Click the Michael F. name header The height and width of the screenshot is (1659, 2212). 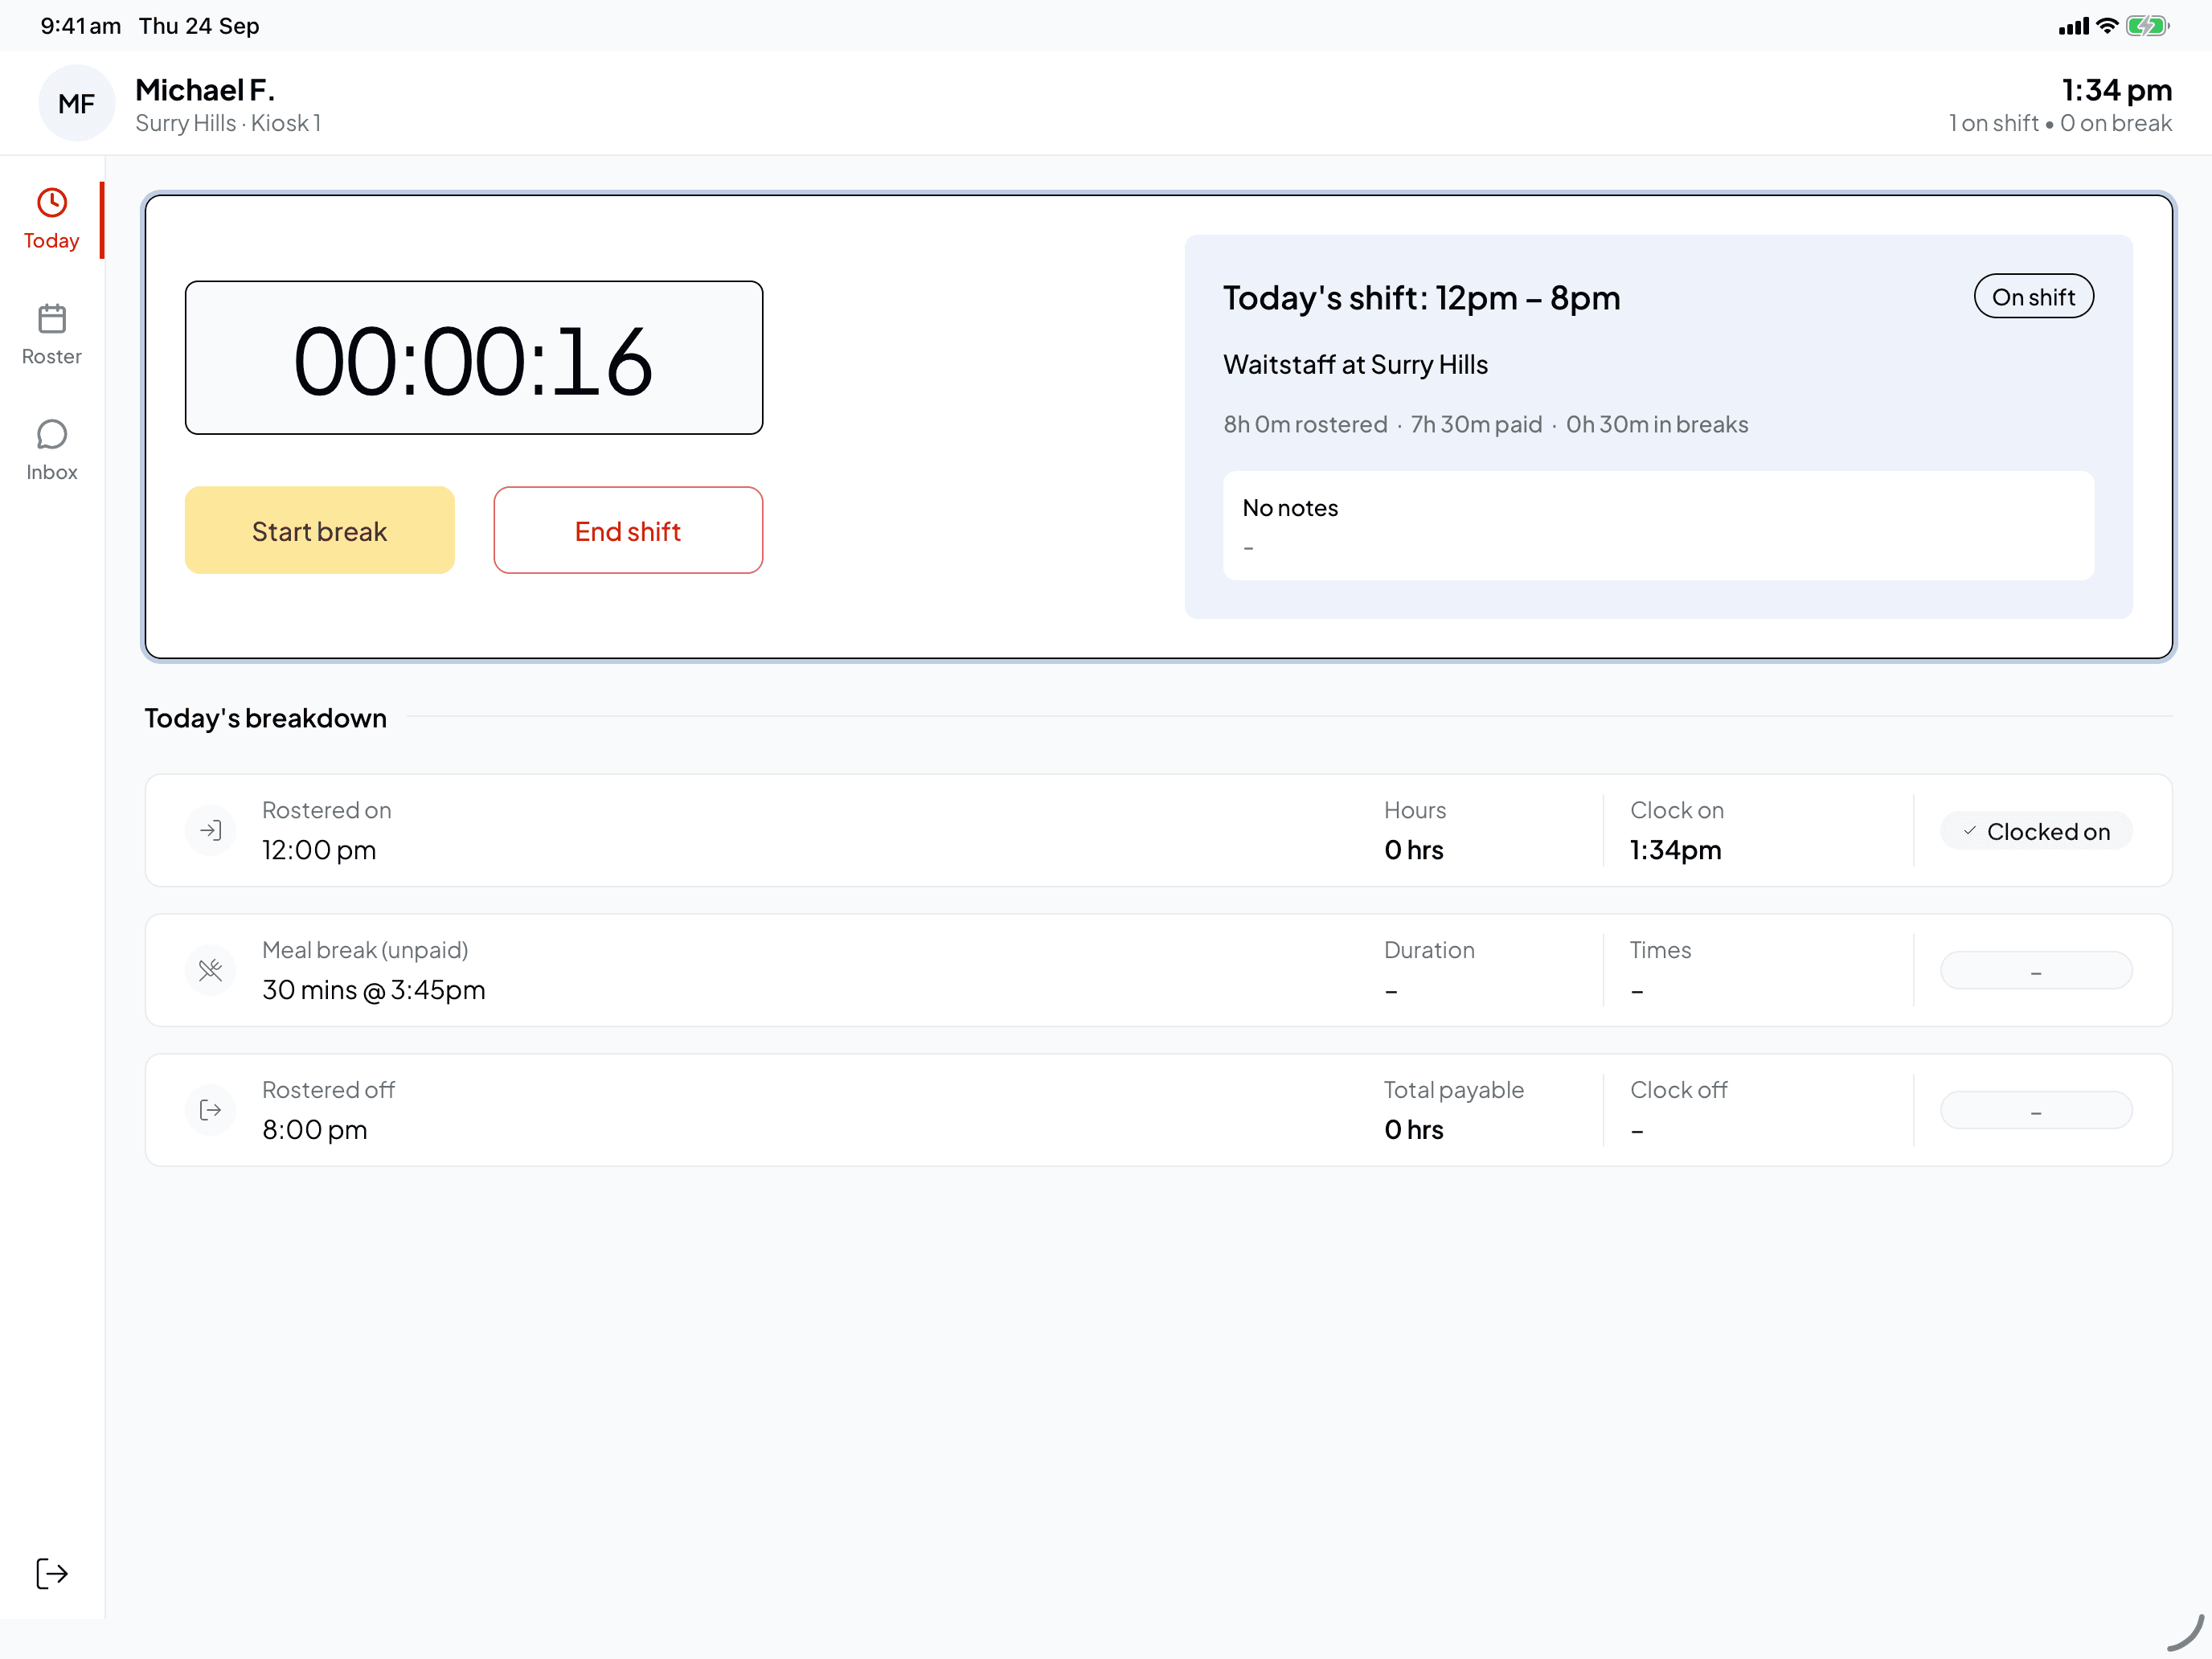tap(205, 90)
